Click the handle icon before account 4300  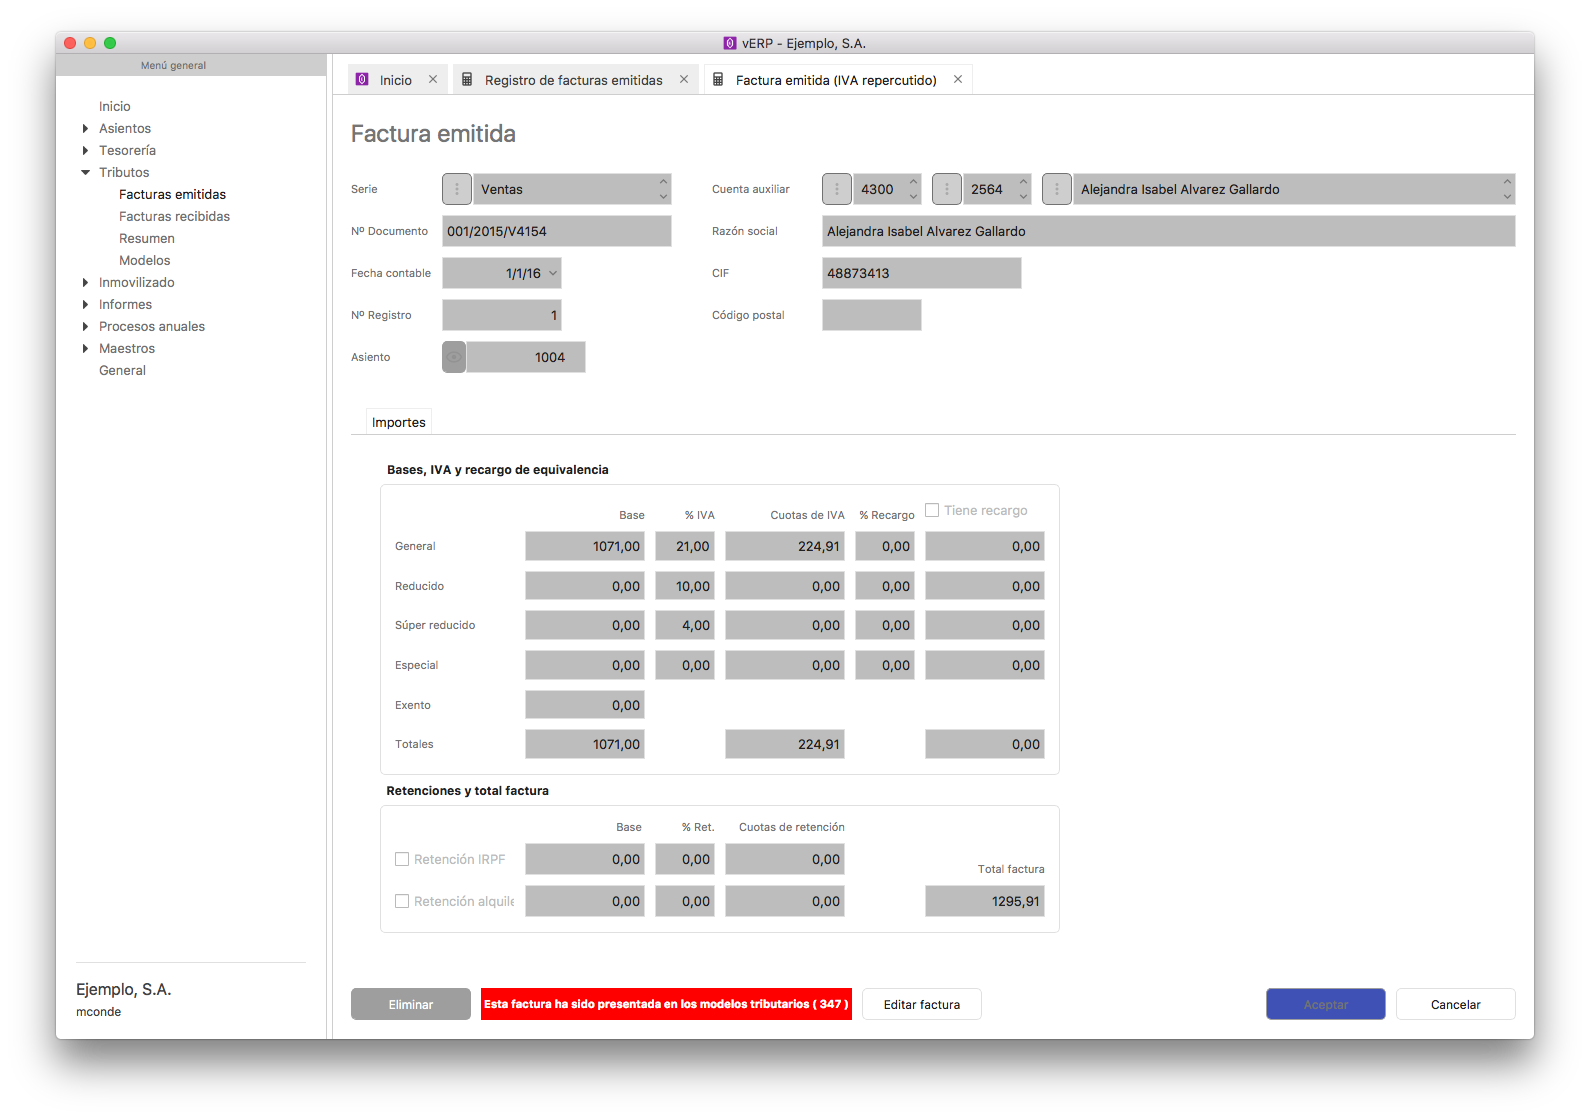837,189
